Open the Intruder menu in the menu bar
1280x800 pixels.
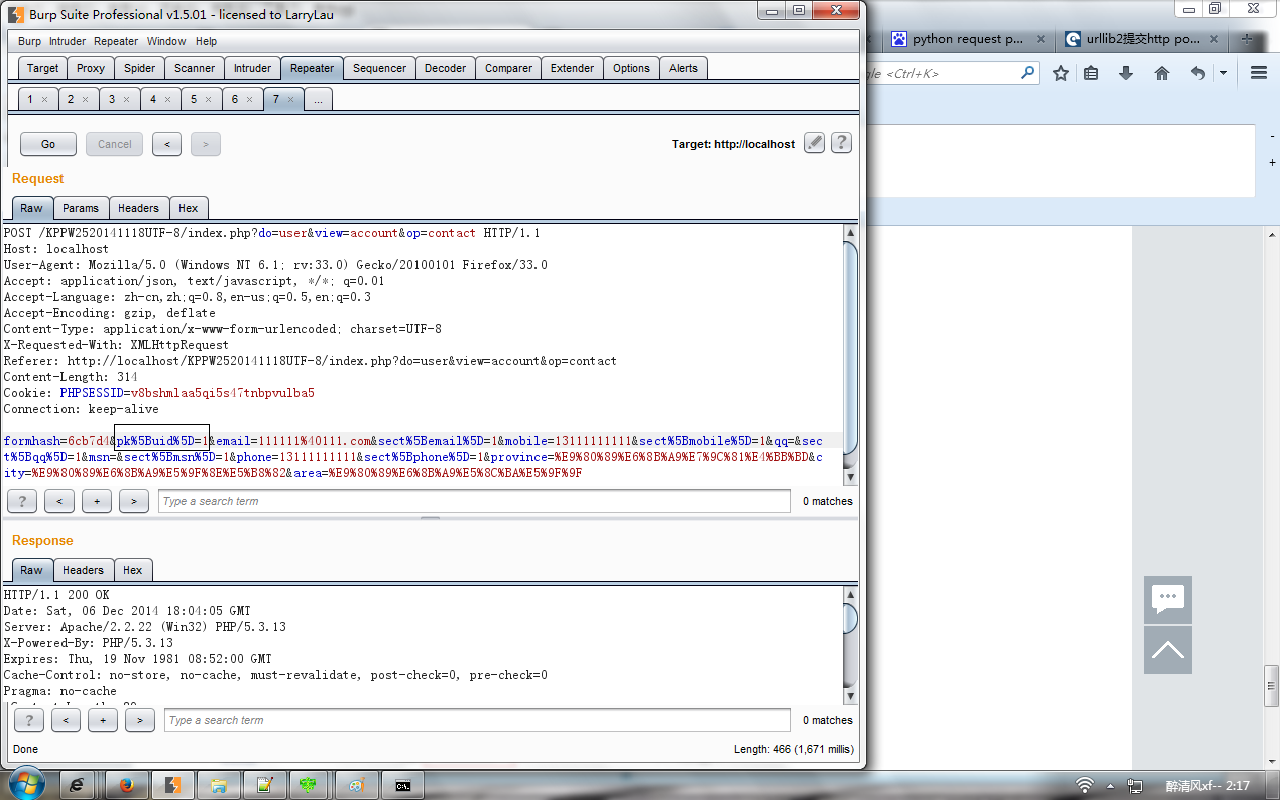[x=68, y=41]
